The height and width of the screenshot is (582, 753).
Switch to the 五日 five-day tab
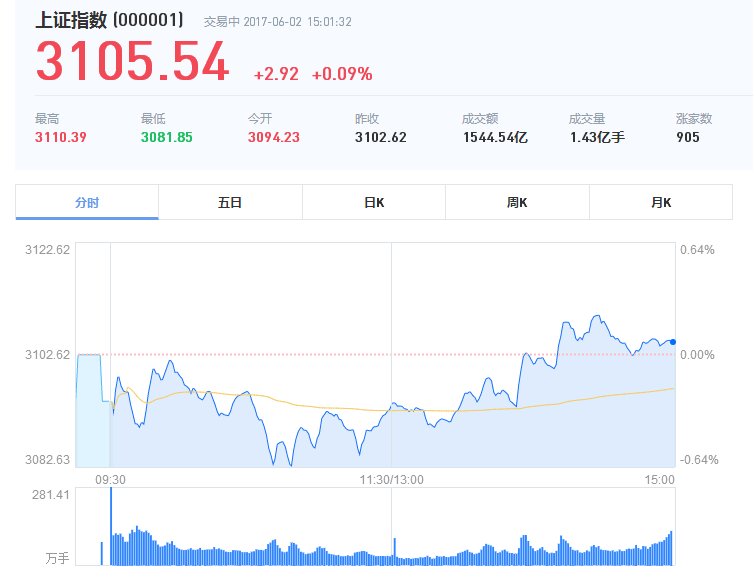(230, 202)
